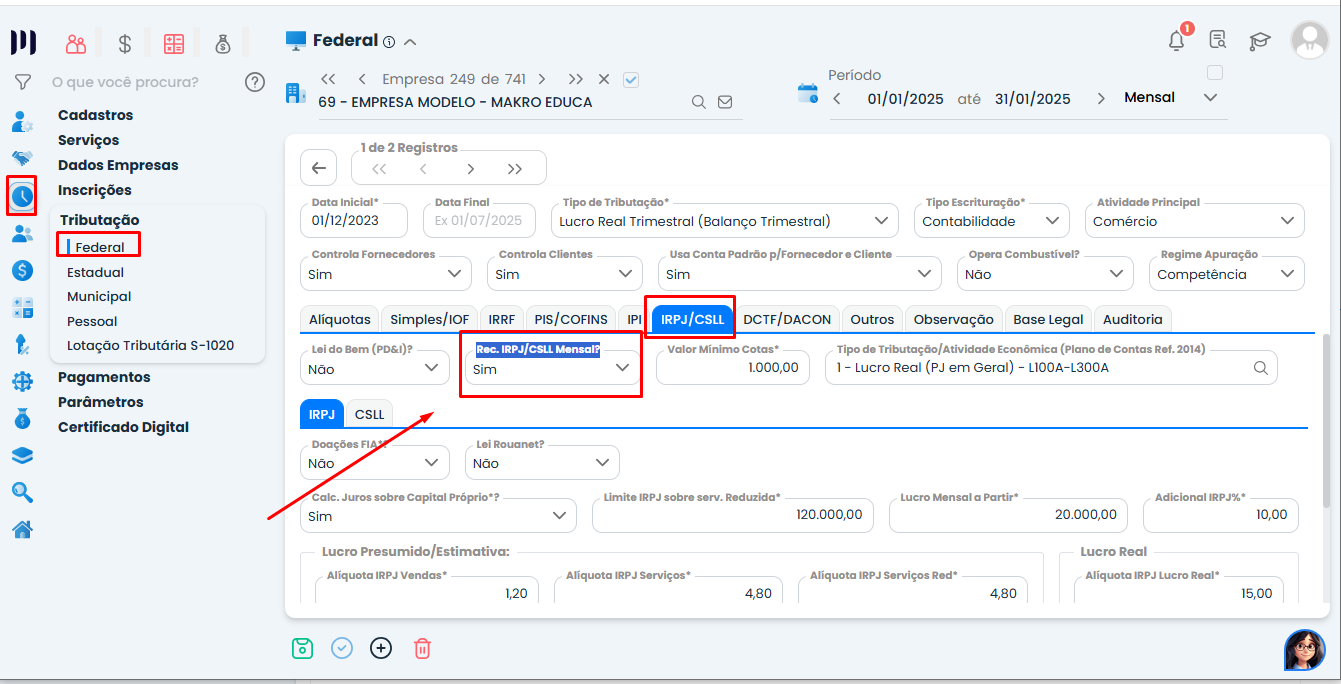Screen dimensions: 1341x684
Task: Open the Tipo de Tributação dropdown
Action: tap(724, 221)
